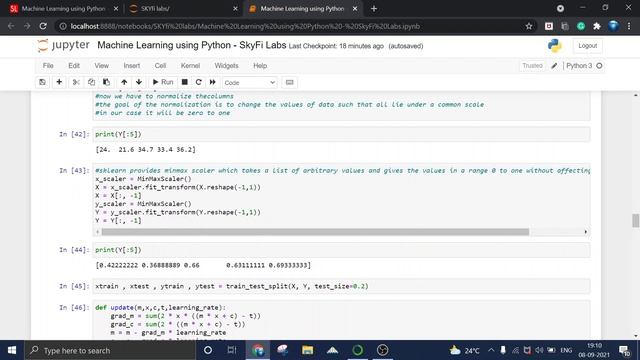Show hidden system tray icons

(491, 350)
